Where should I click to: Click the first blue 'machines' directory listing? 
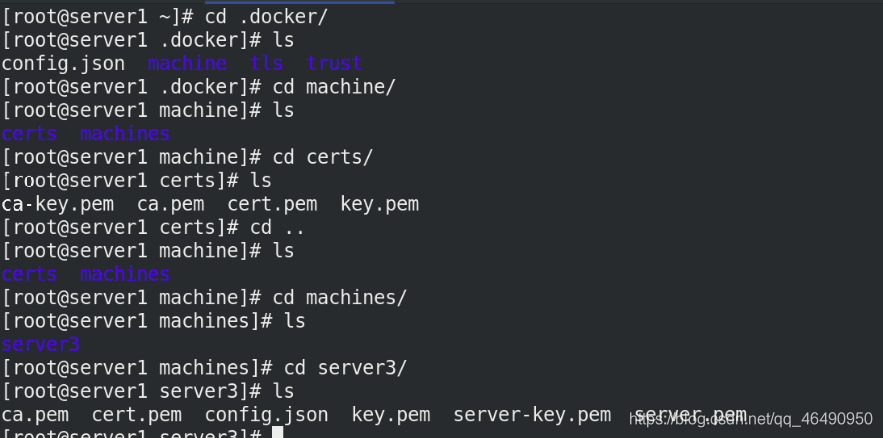125,134
